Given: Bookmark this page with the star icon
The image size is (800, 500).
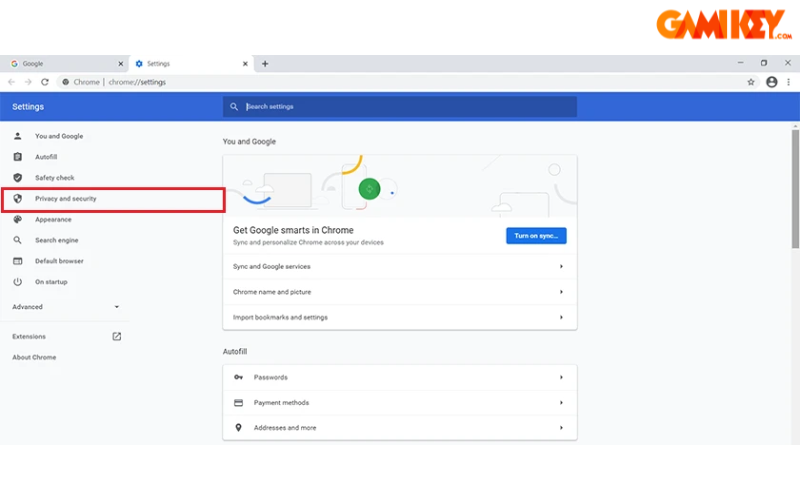Looking at the screenshot, I should point(751,82).
